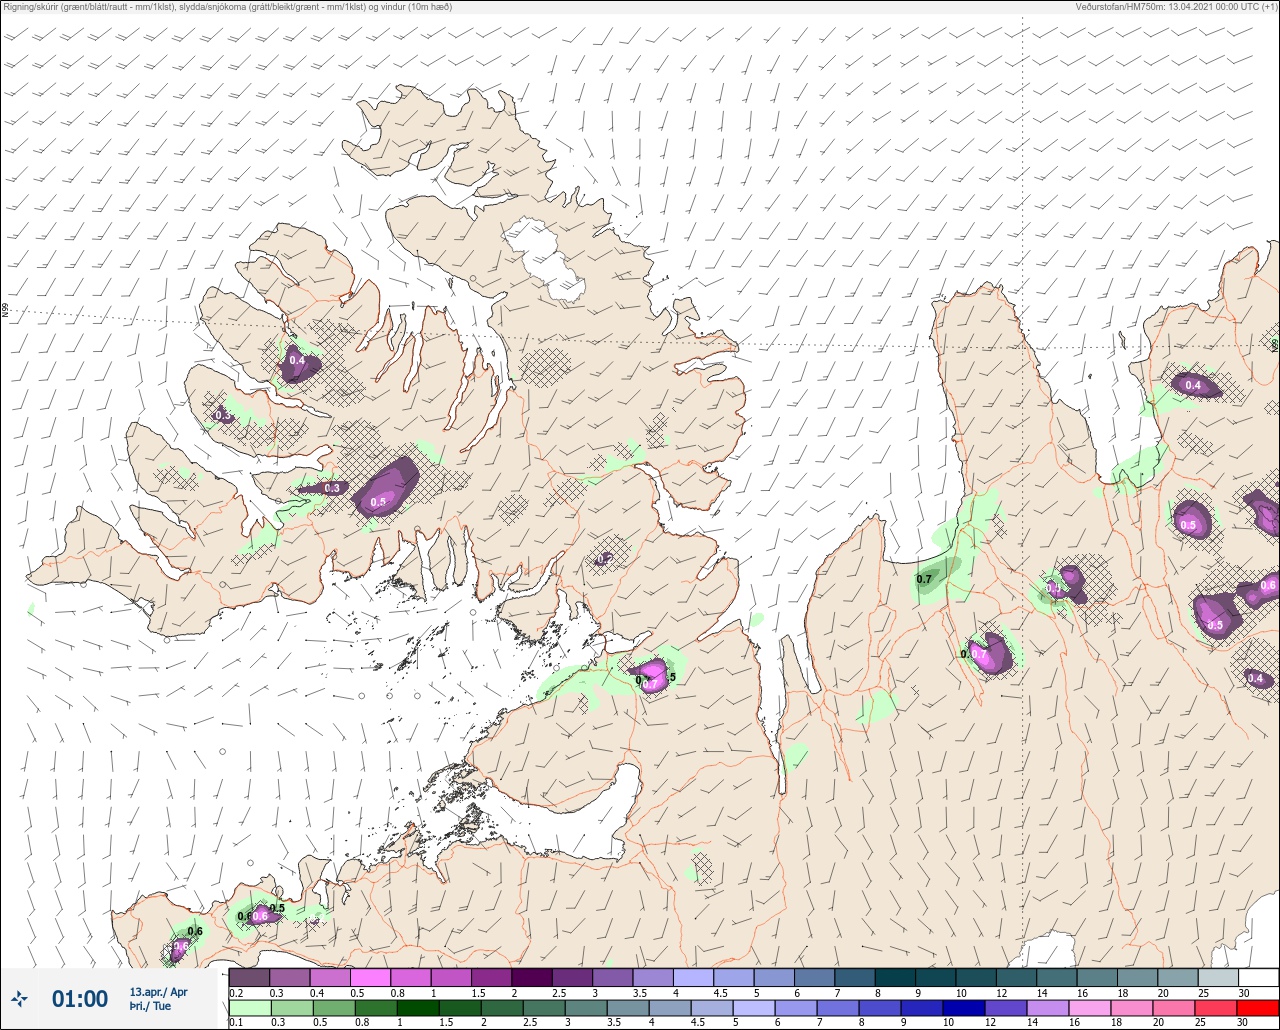Click the white swatch ending the upper legend row

coord(1258,977)
